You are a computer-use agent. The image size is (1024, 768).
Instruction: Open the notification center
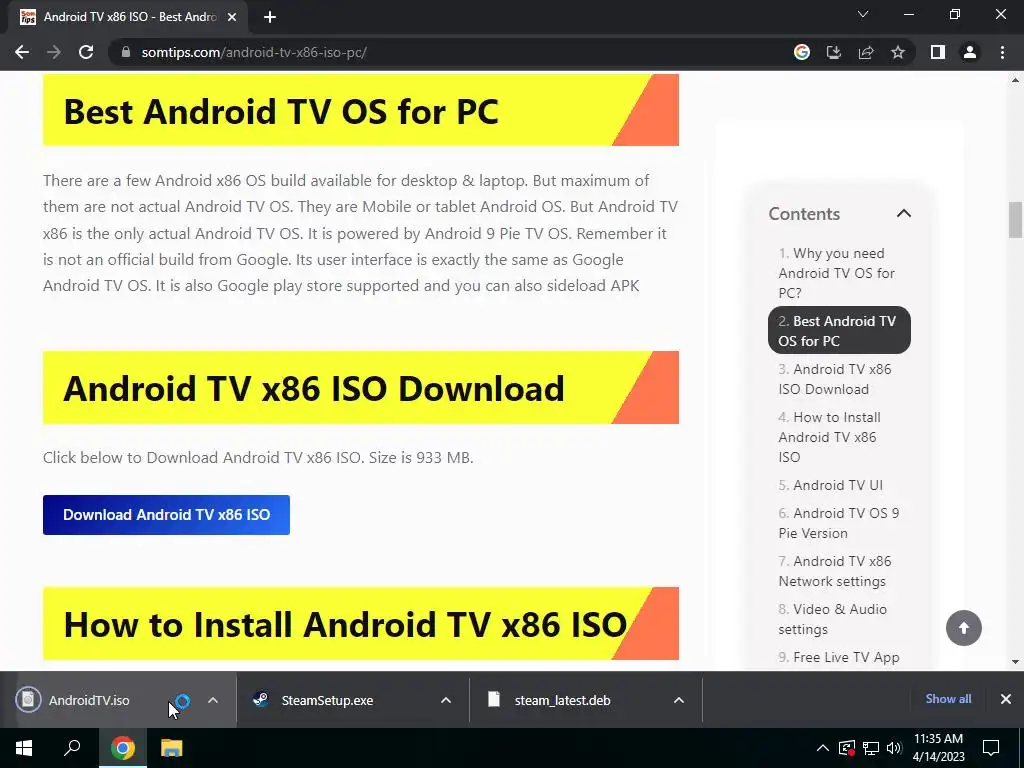click(991, 748)
